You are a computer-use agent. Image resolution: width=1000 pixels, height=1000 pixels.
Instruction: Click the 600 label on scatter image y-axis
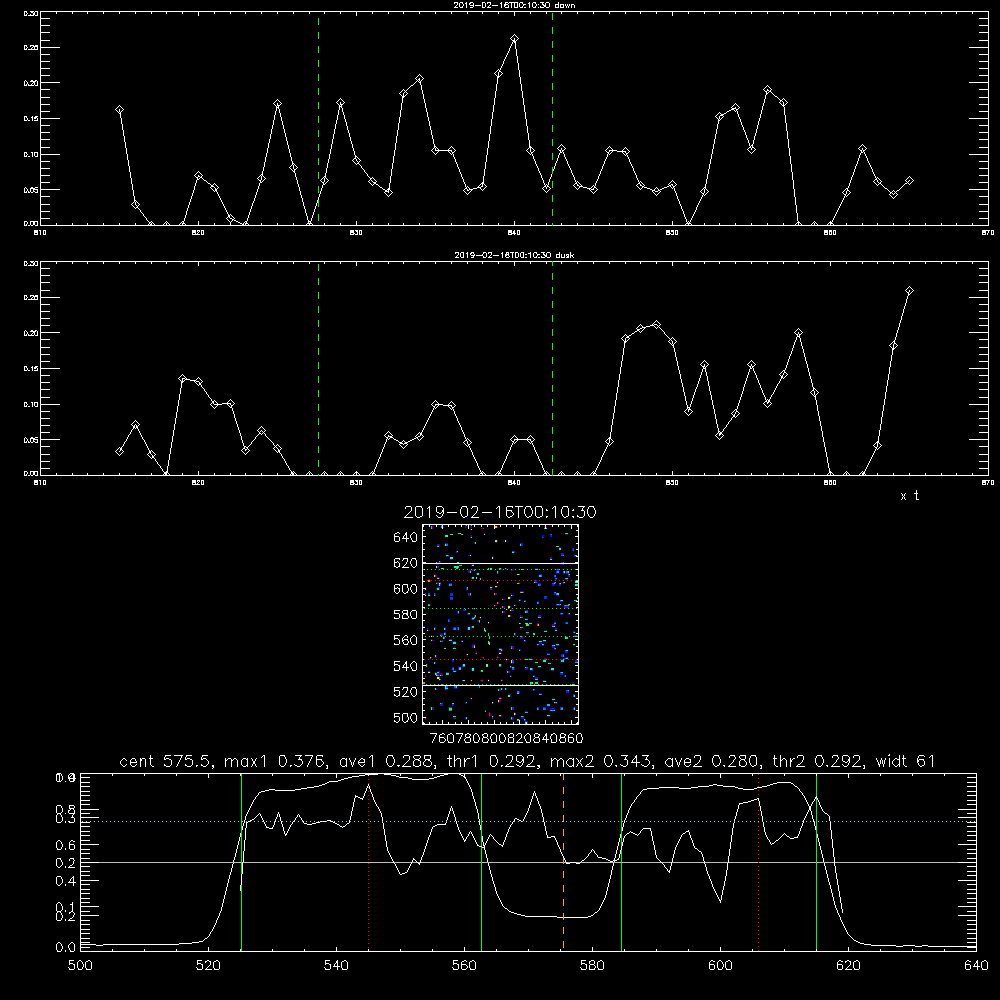(x=406, y=589)
